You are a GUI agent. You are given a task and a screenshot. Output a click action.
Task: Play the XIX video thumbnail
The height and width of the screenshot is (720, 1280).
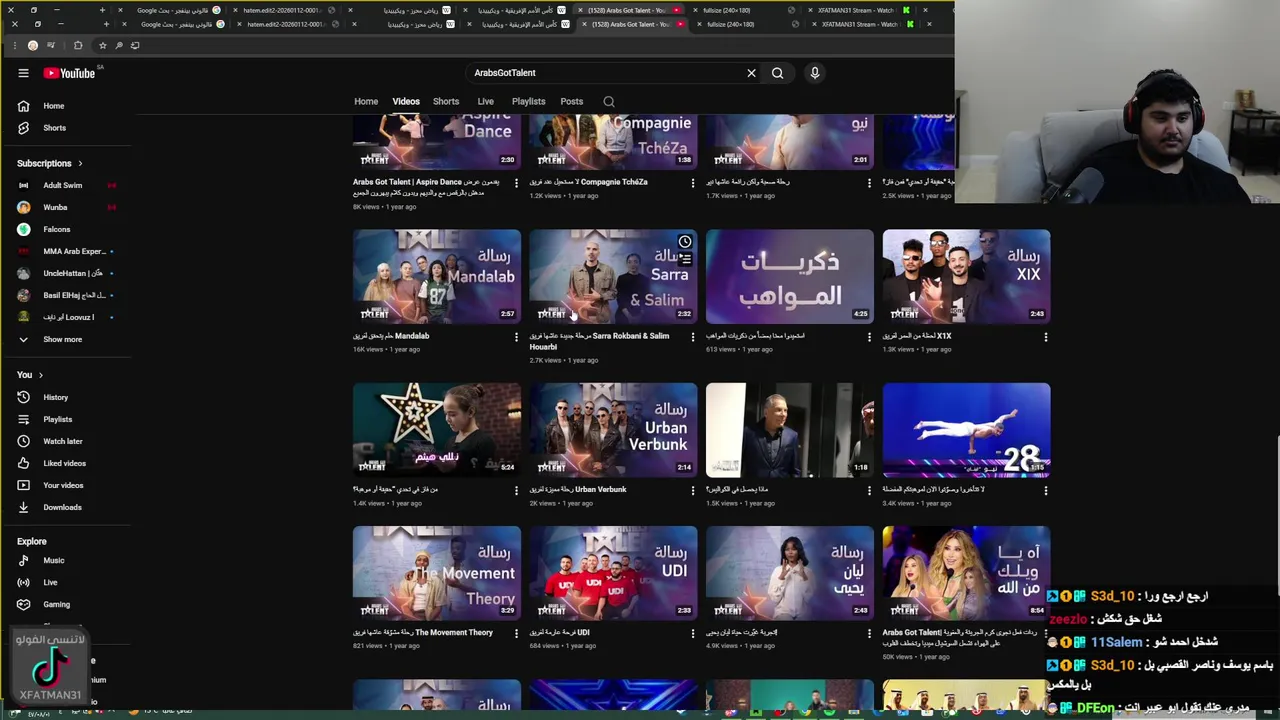[966, 276]
